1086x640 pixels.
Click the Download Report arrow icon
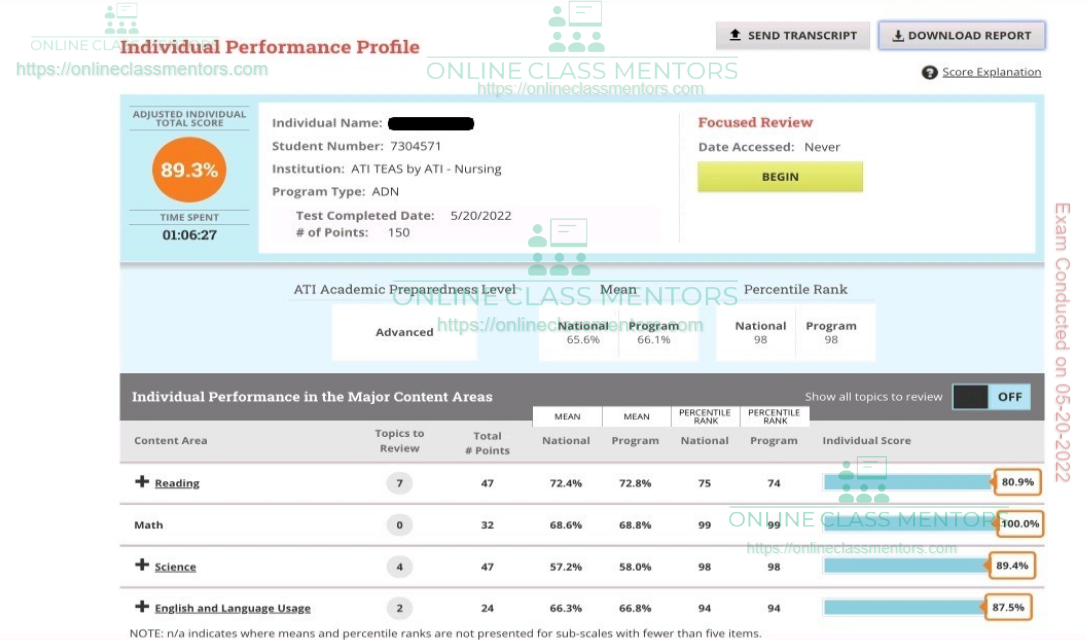897,35
